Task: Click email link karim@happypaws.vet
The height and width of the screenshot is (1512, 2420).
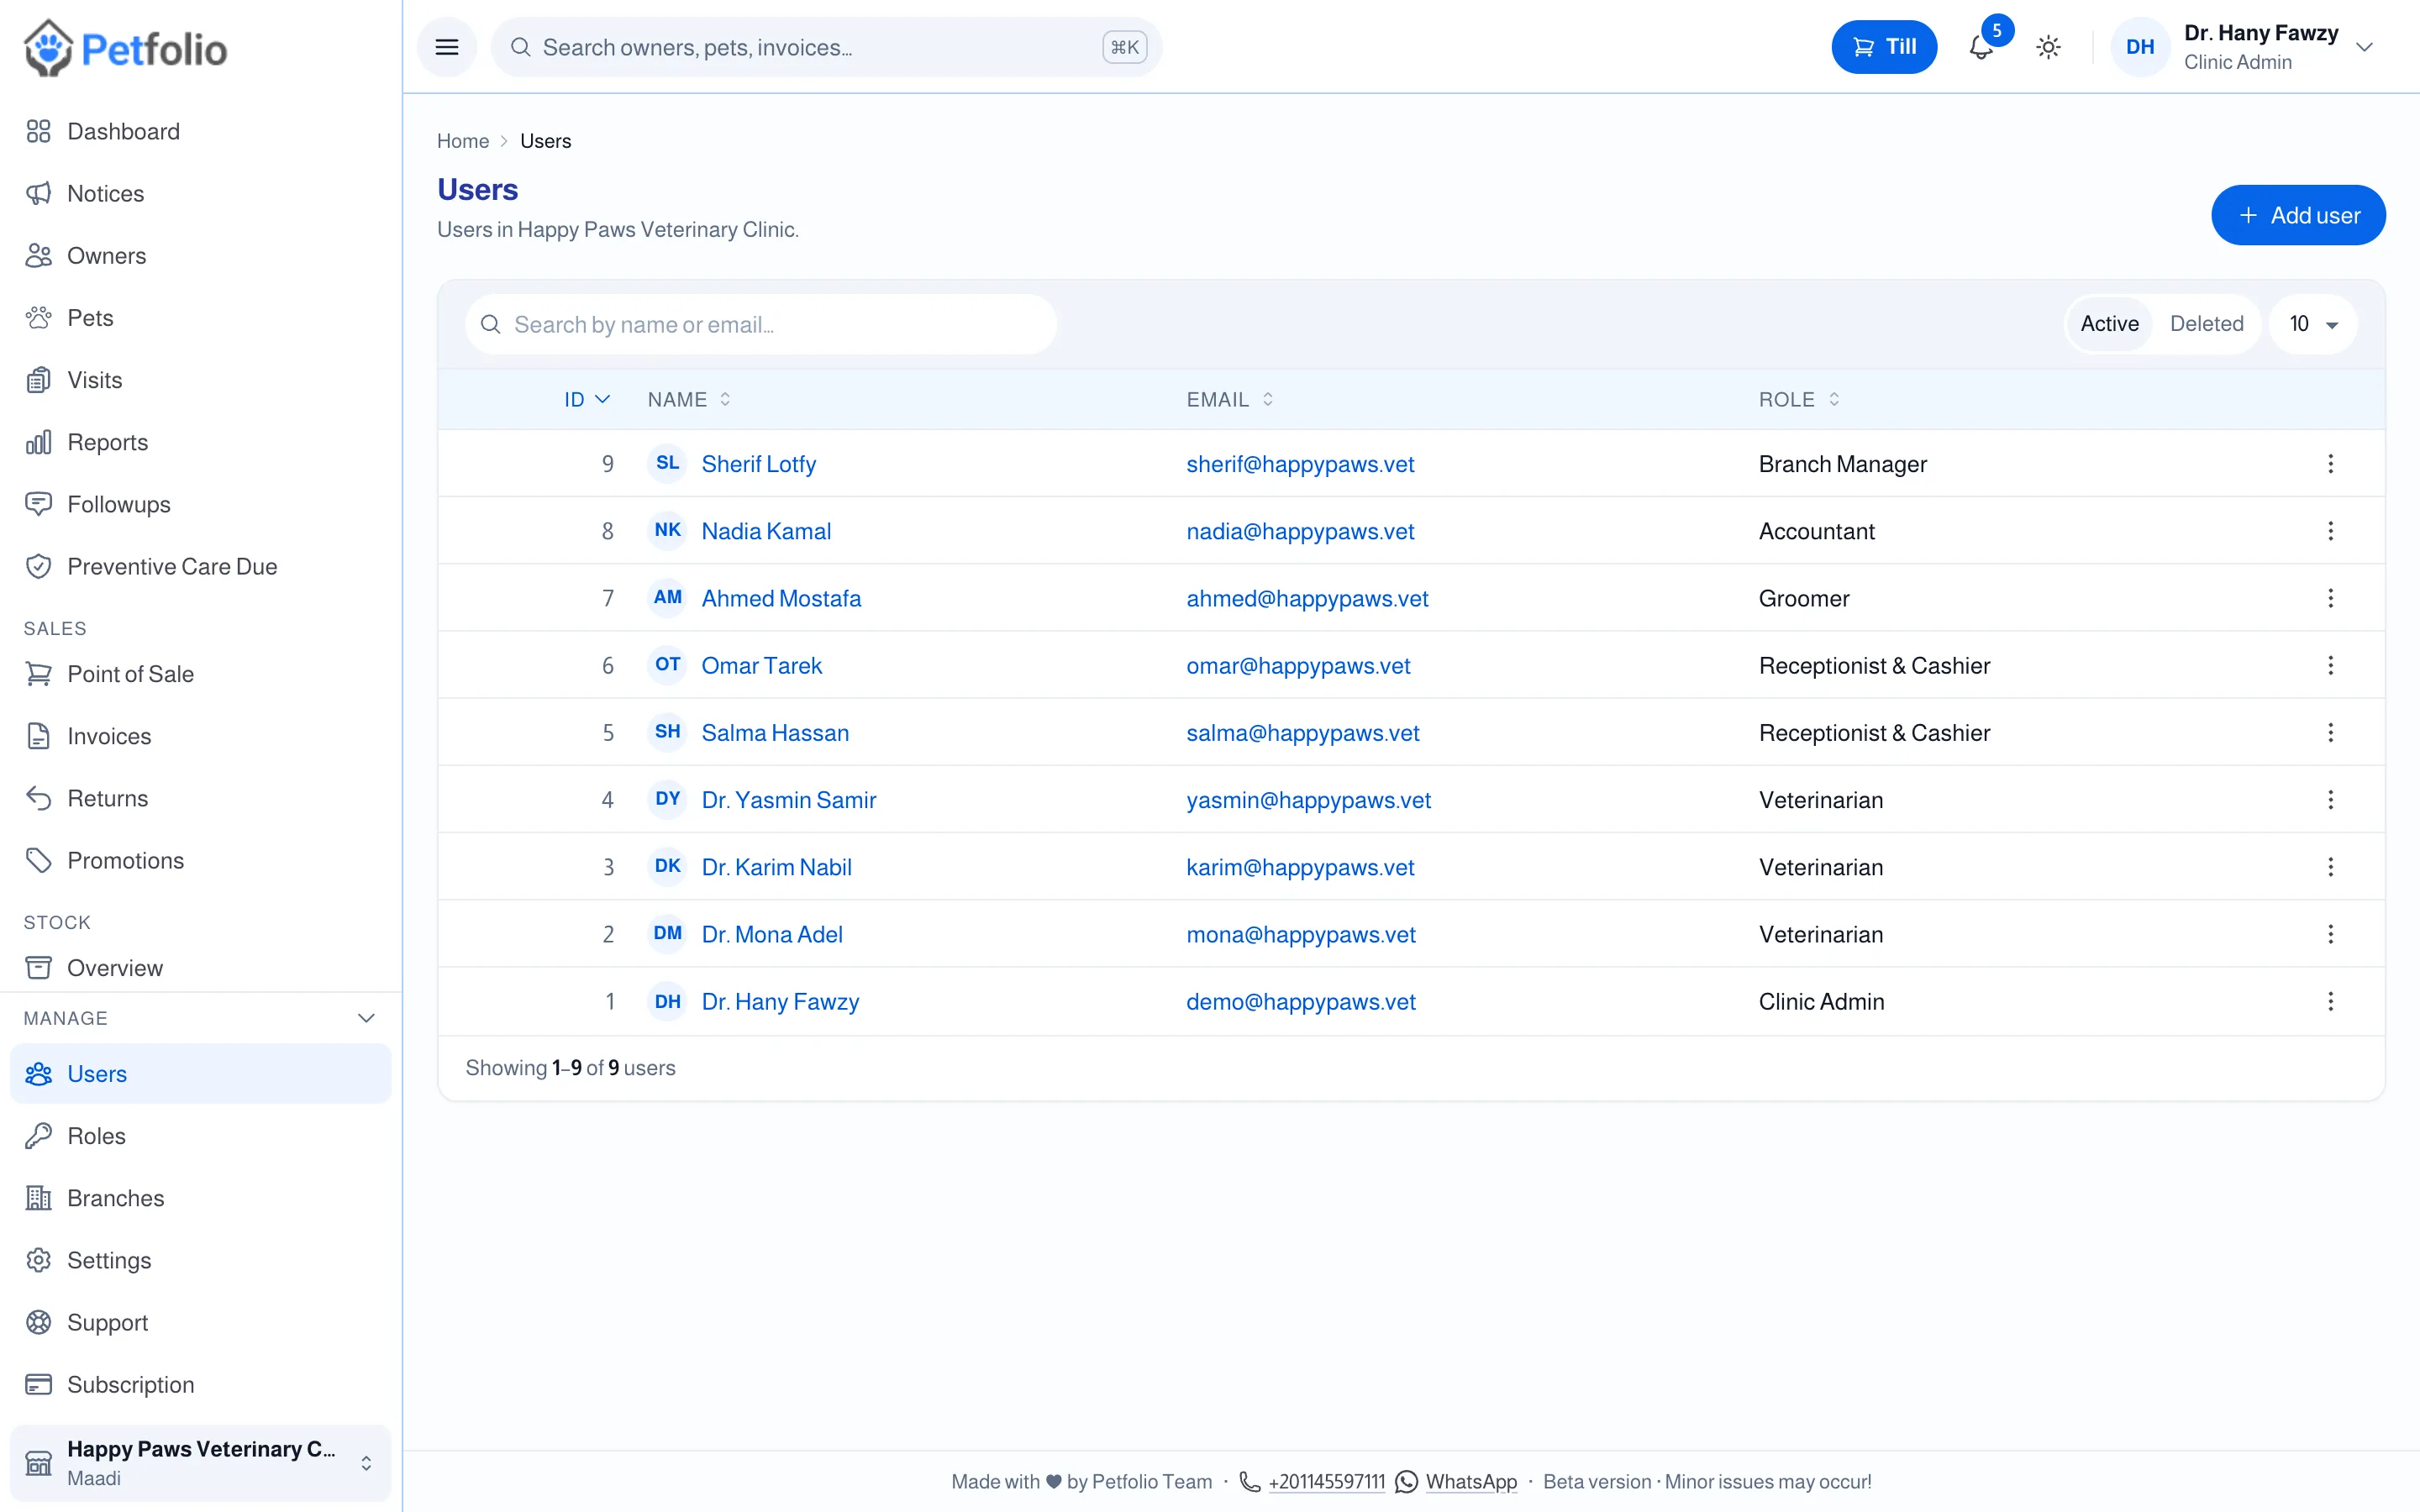Action: (x=1300, y=867)
